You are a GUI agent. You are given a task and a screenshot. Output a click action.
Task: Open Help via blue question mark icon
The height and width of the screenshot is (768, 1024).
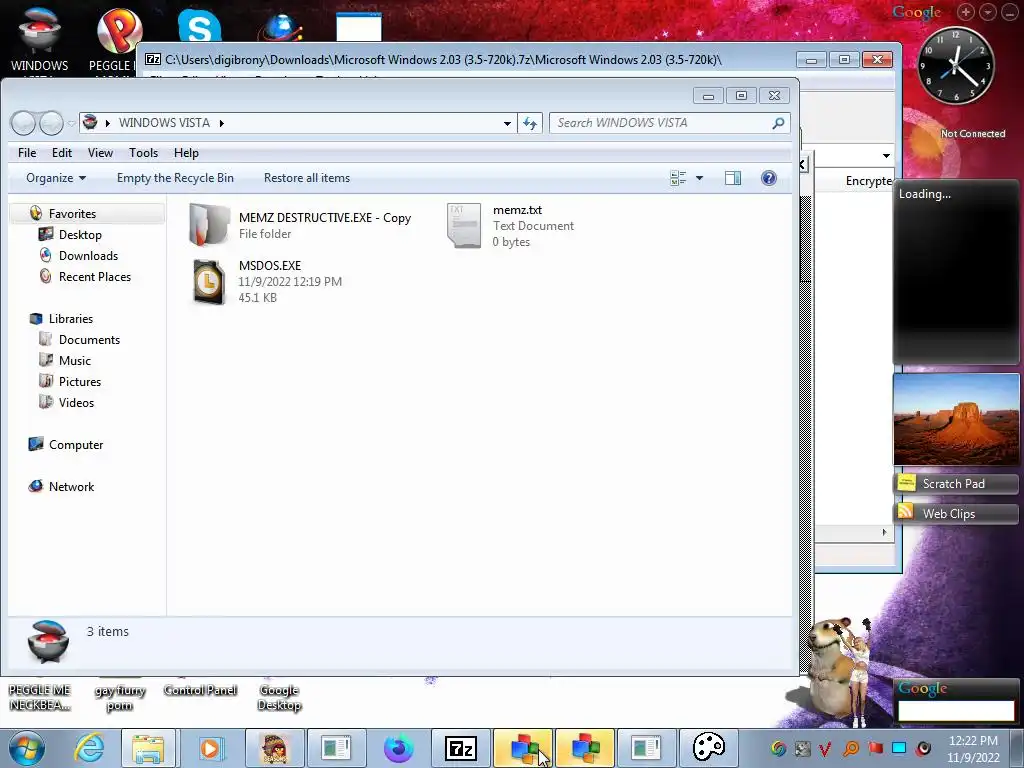tap(769, 178)
